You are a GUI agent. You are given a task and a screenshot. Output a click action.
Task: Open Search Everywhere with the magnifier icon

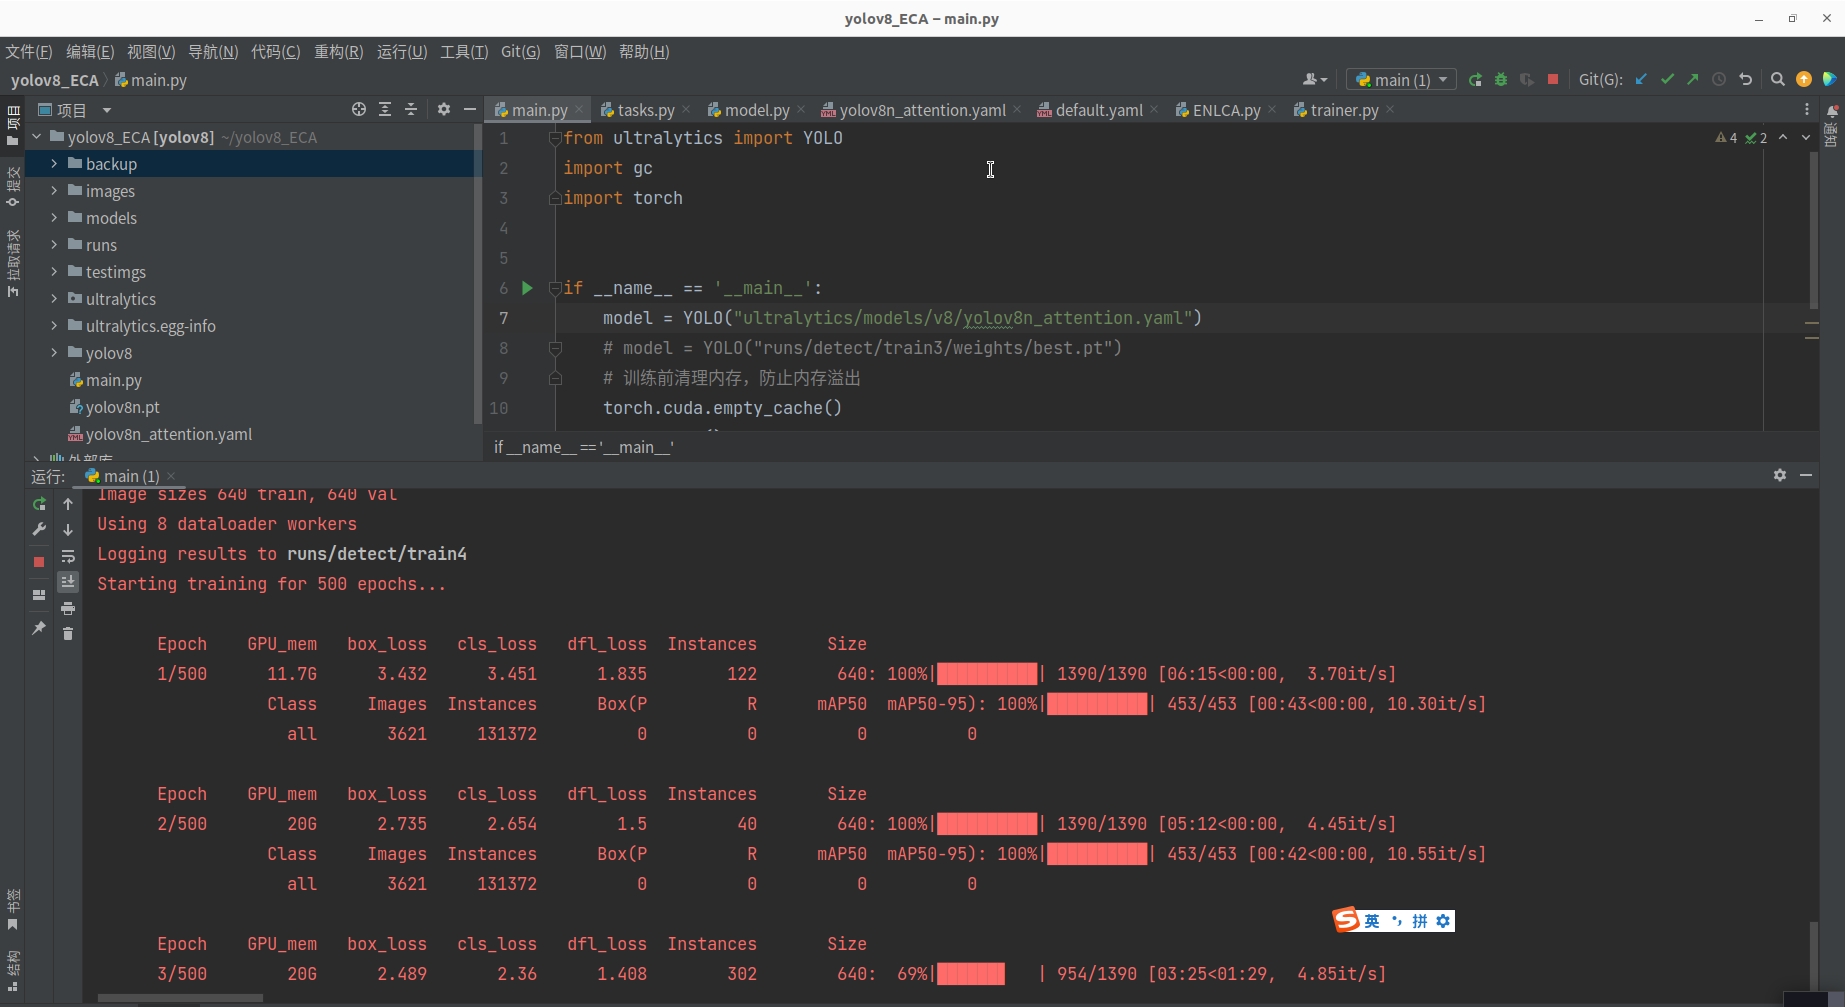coord(1779,78)
